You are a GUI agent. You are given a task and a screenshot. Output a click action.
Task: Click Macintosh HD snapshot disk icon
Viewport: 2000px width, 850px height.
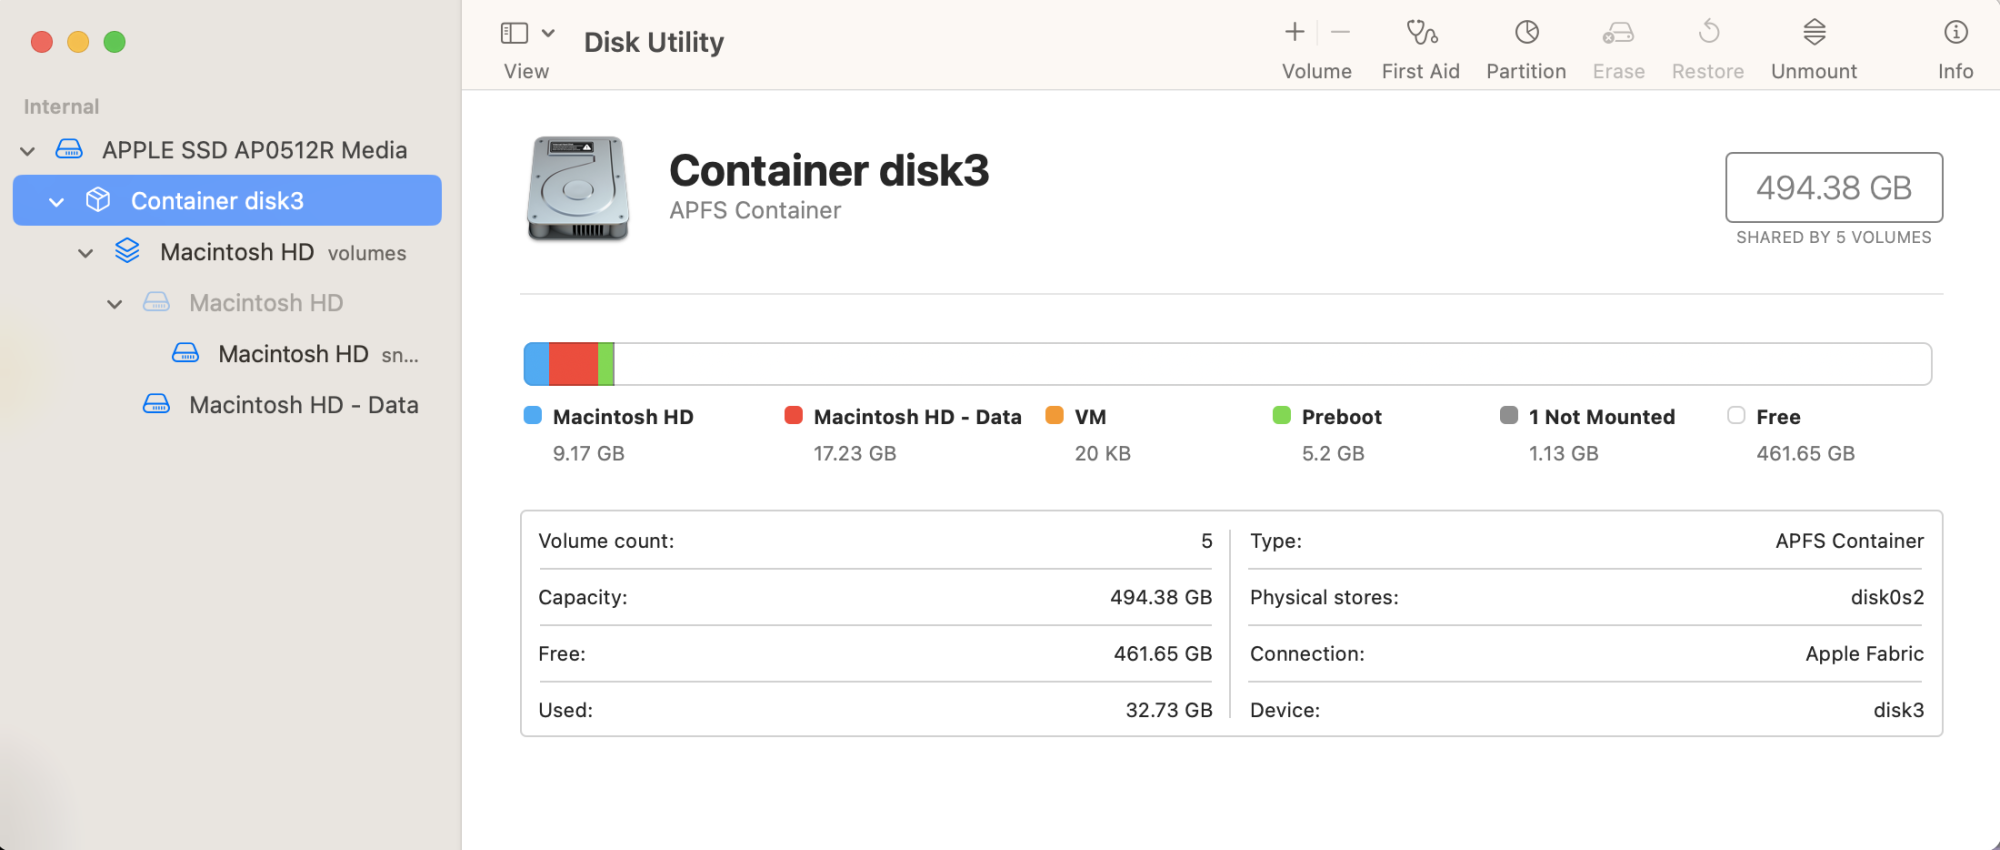(x=185, y=353)
